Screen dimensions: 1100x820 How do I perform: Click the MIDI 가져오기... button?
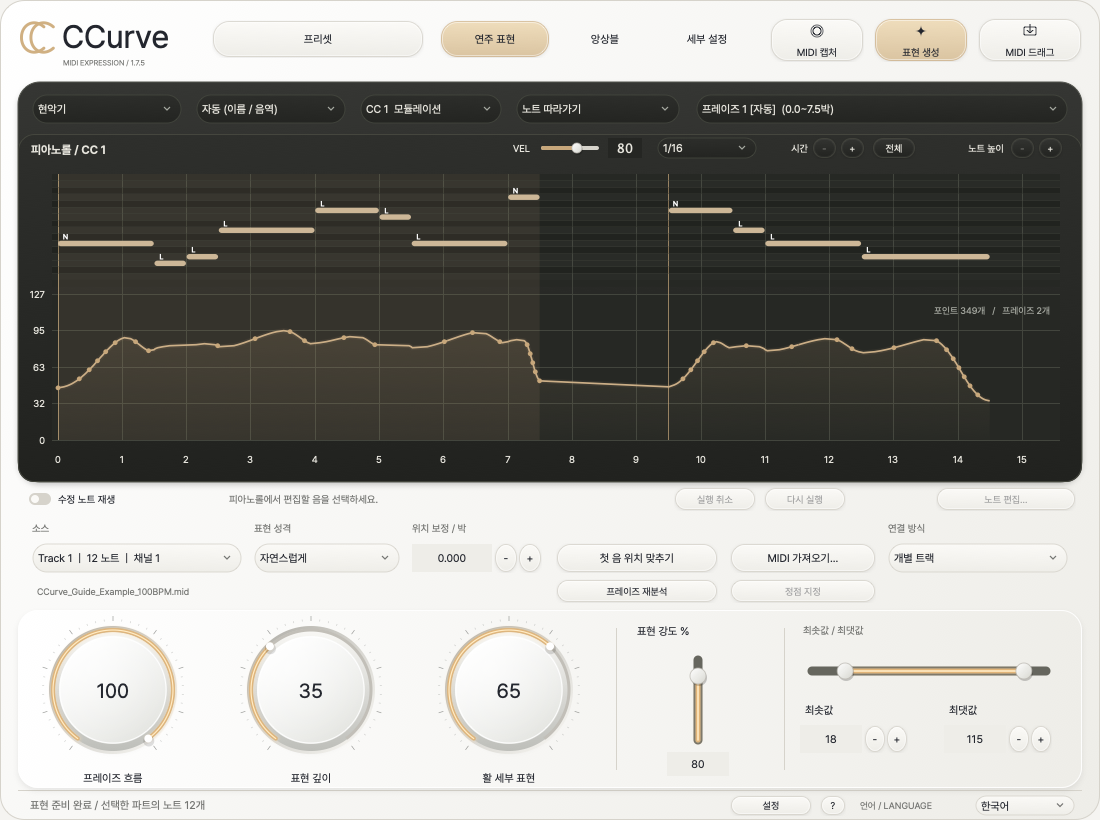coord(803,558)
